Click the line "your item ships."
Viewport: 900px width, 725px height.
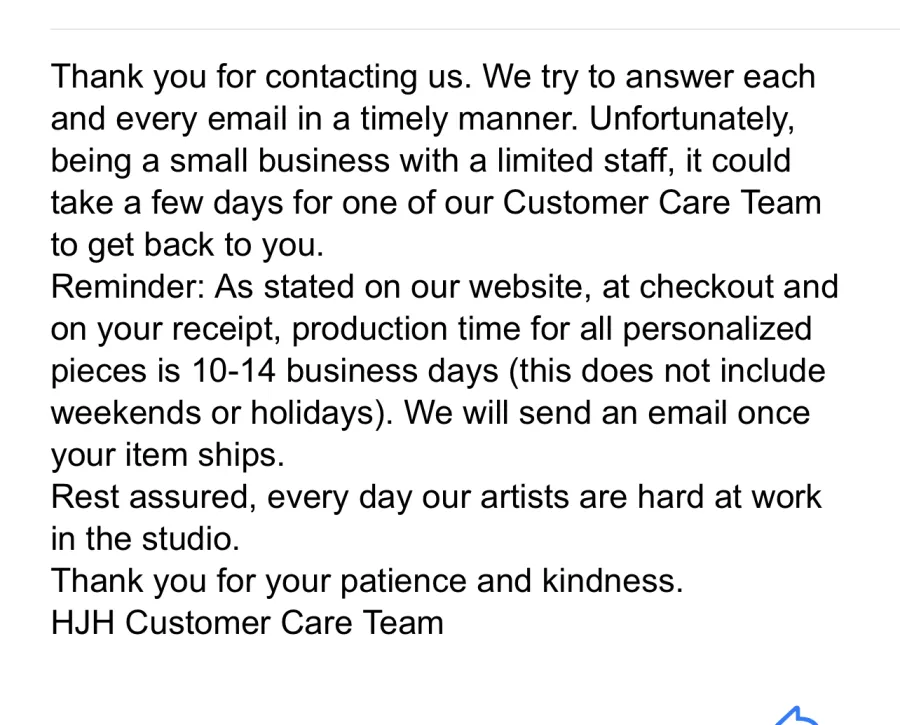167,455
